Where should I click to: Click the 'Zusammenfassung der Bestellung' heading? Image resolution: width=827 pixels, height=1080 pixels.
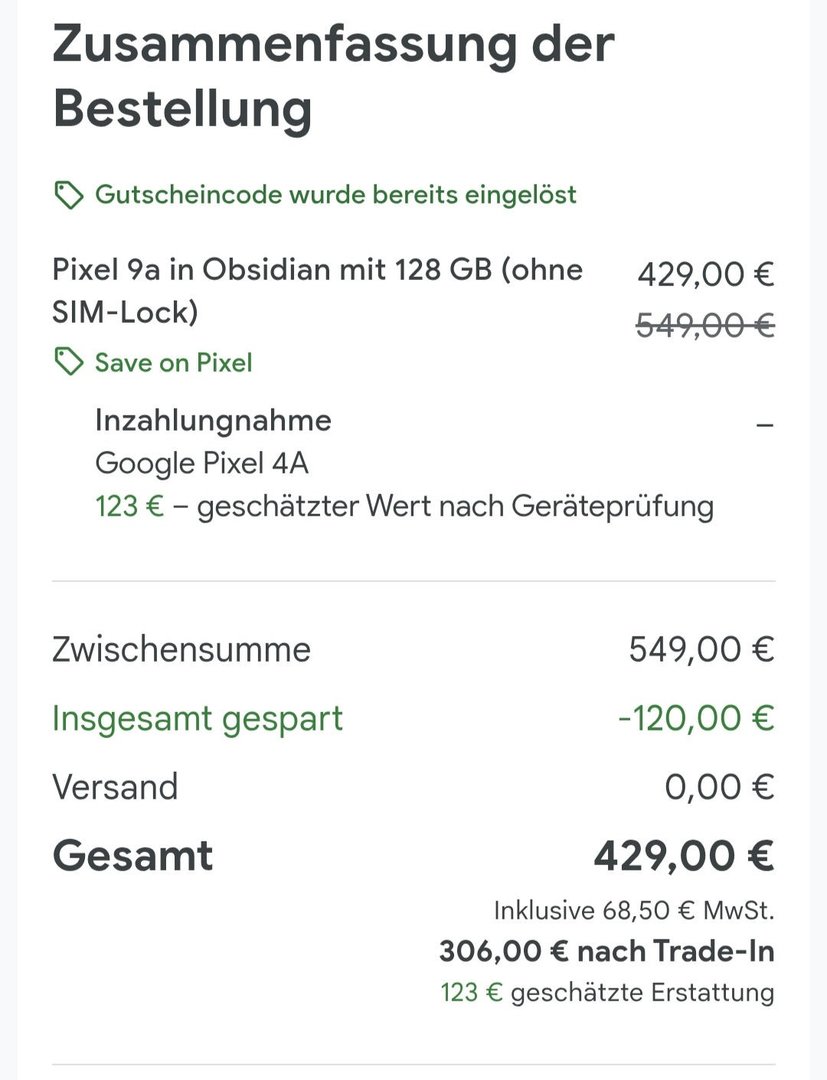pyautogui.click(x=333, y=76)
